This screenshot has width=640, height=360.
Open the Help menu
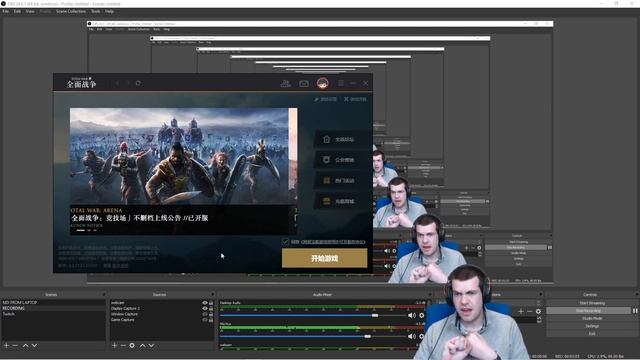pyautogui.click(x=109, y=11)
